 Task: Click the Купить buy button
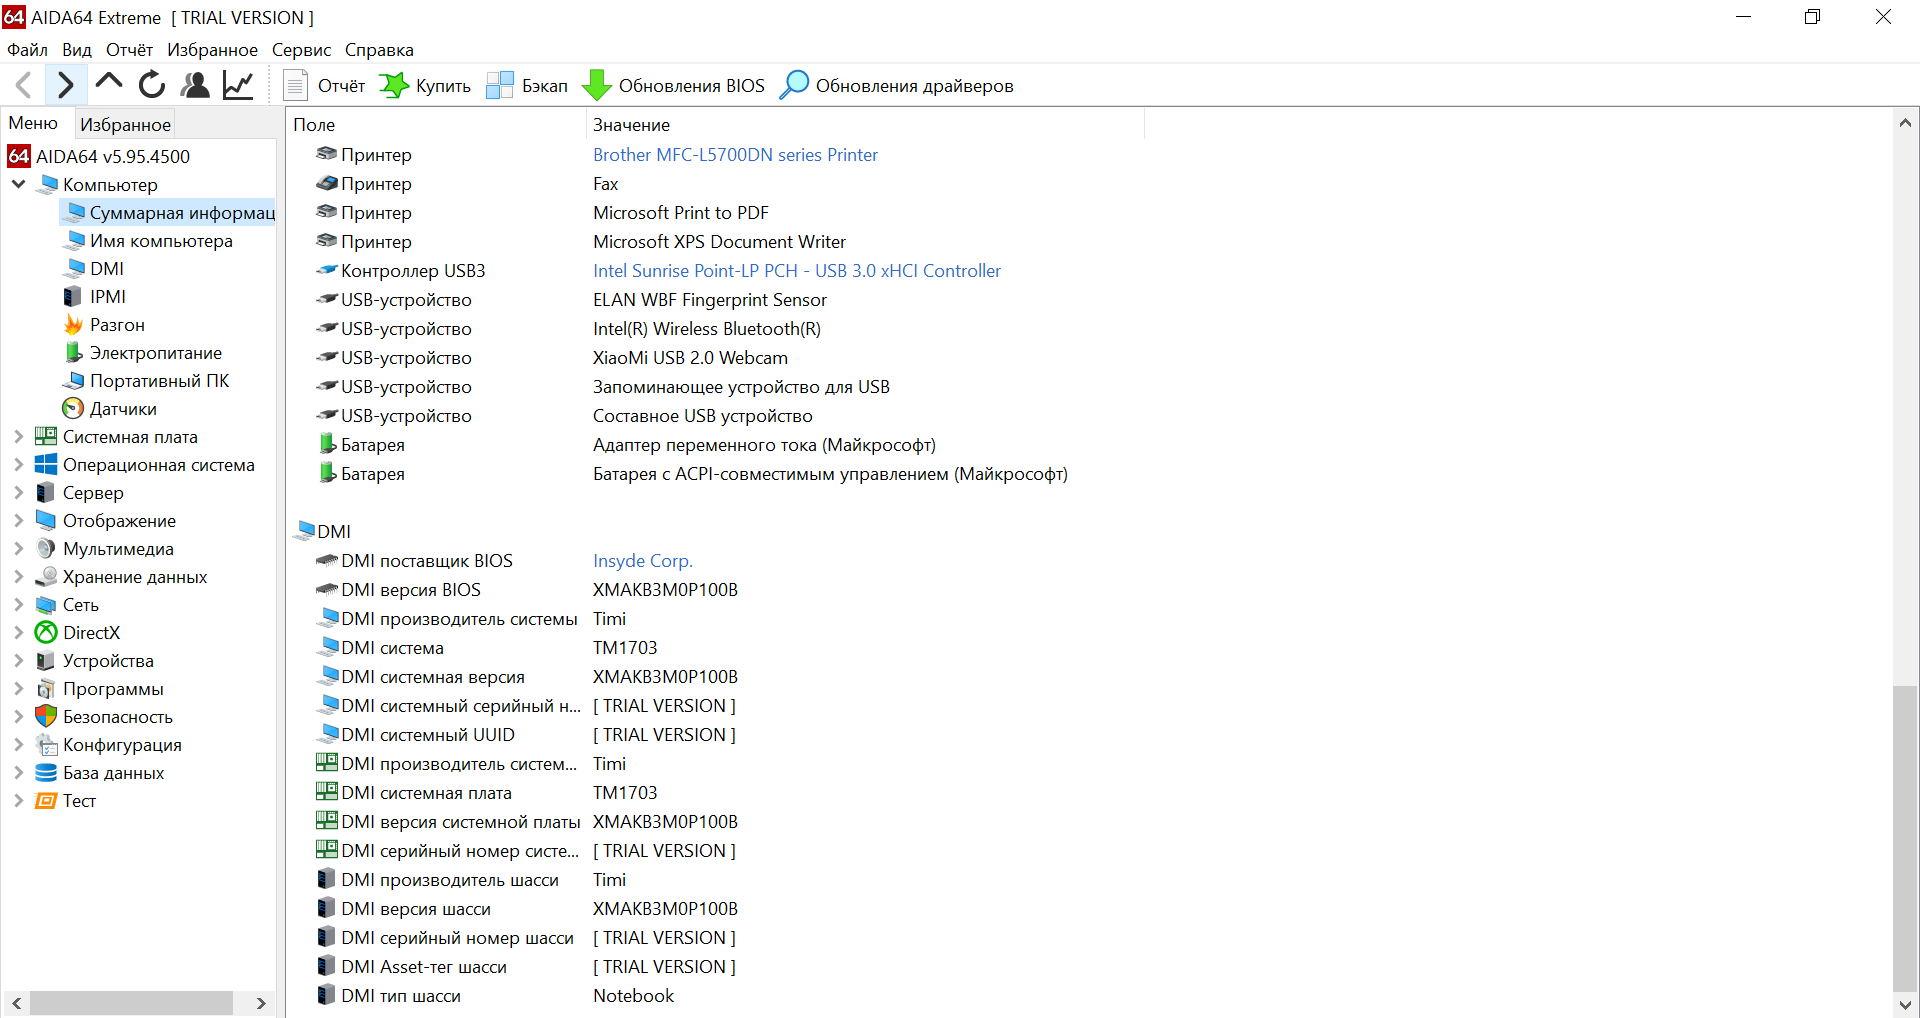coord(425,86)
